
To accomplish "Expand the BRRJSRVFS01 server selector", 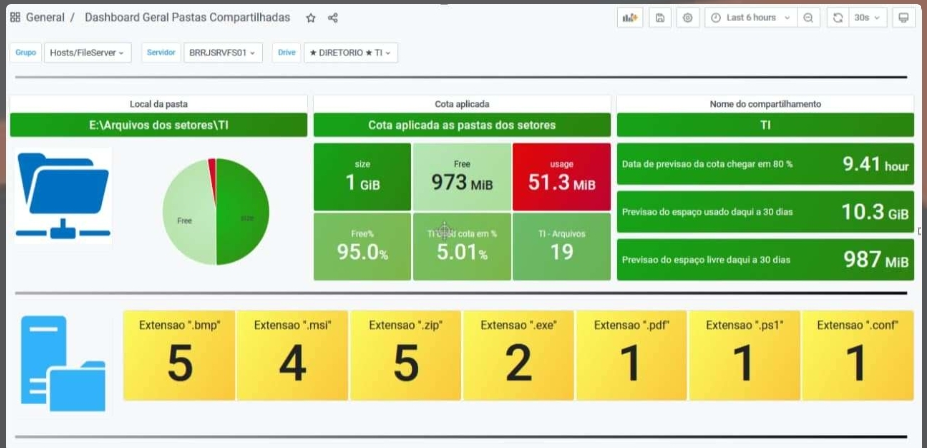I will pos(222,52).
